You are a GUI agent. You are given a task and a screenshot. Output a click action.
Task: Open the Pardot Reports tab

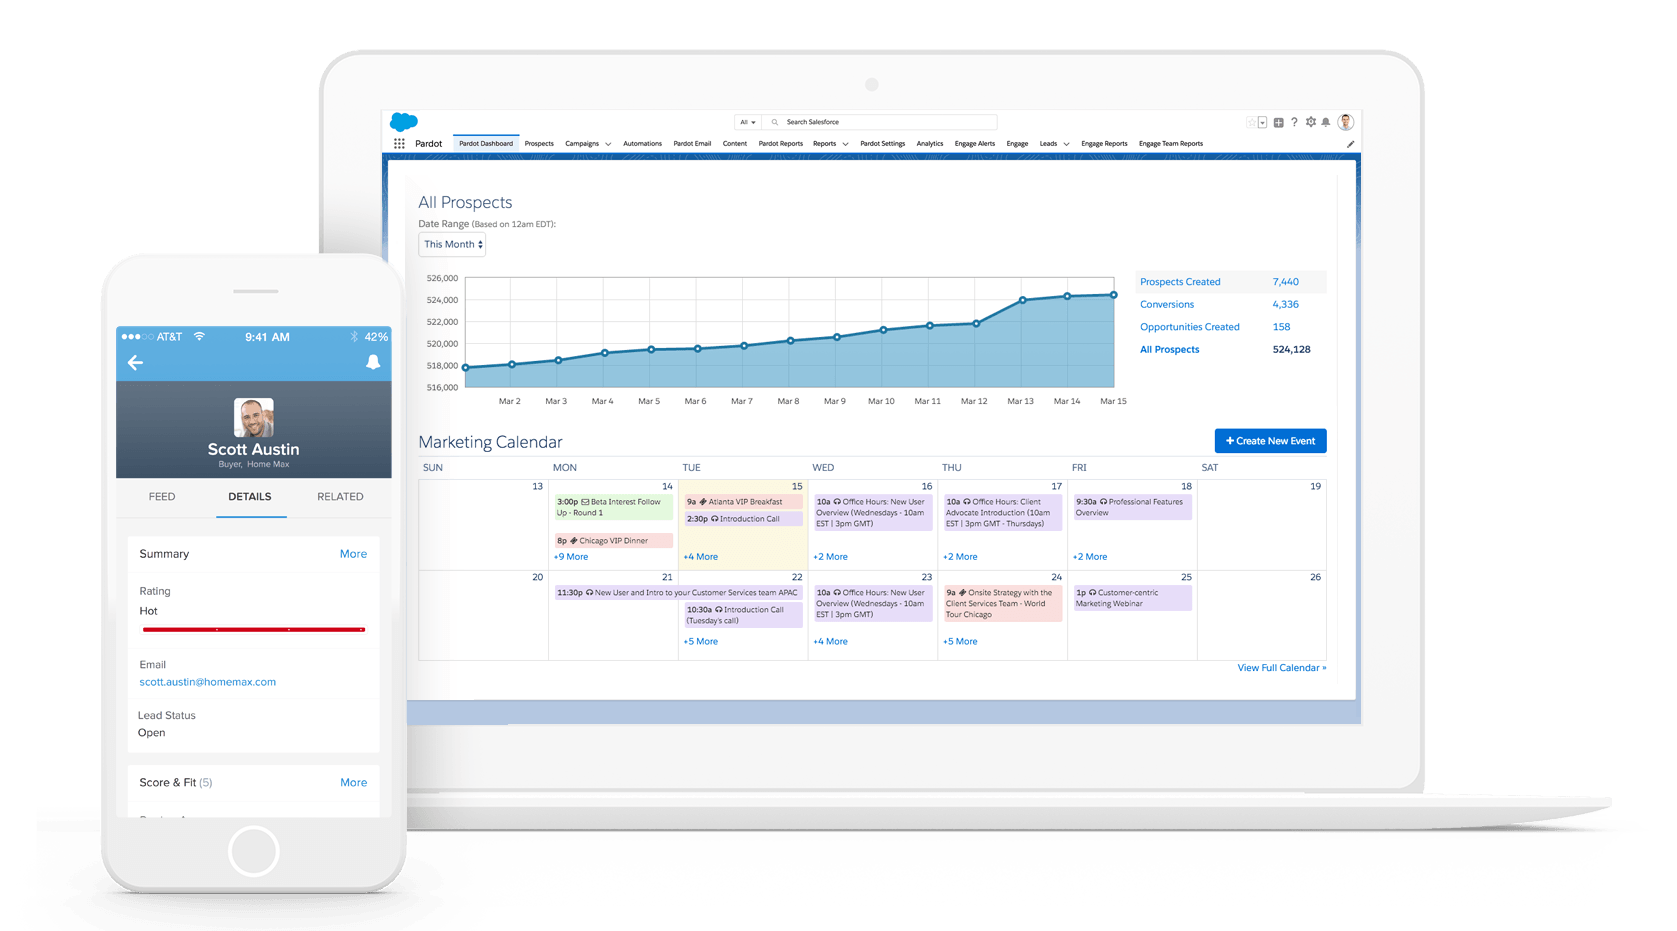click(x=781, y=143)
